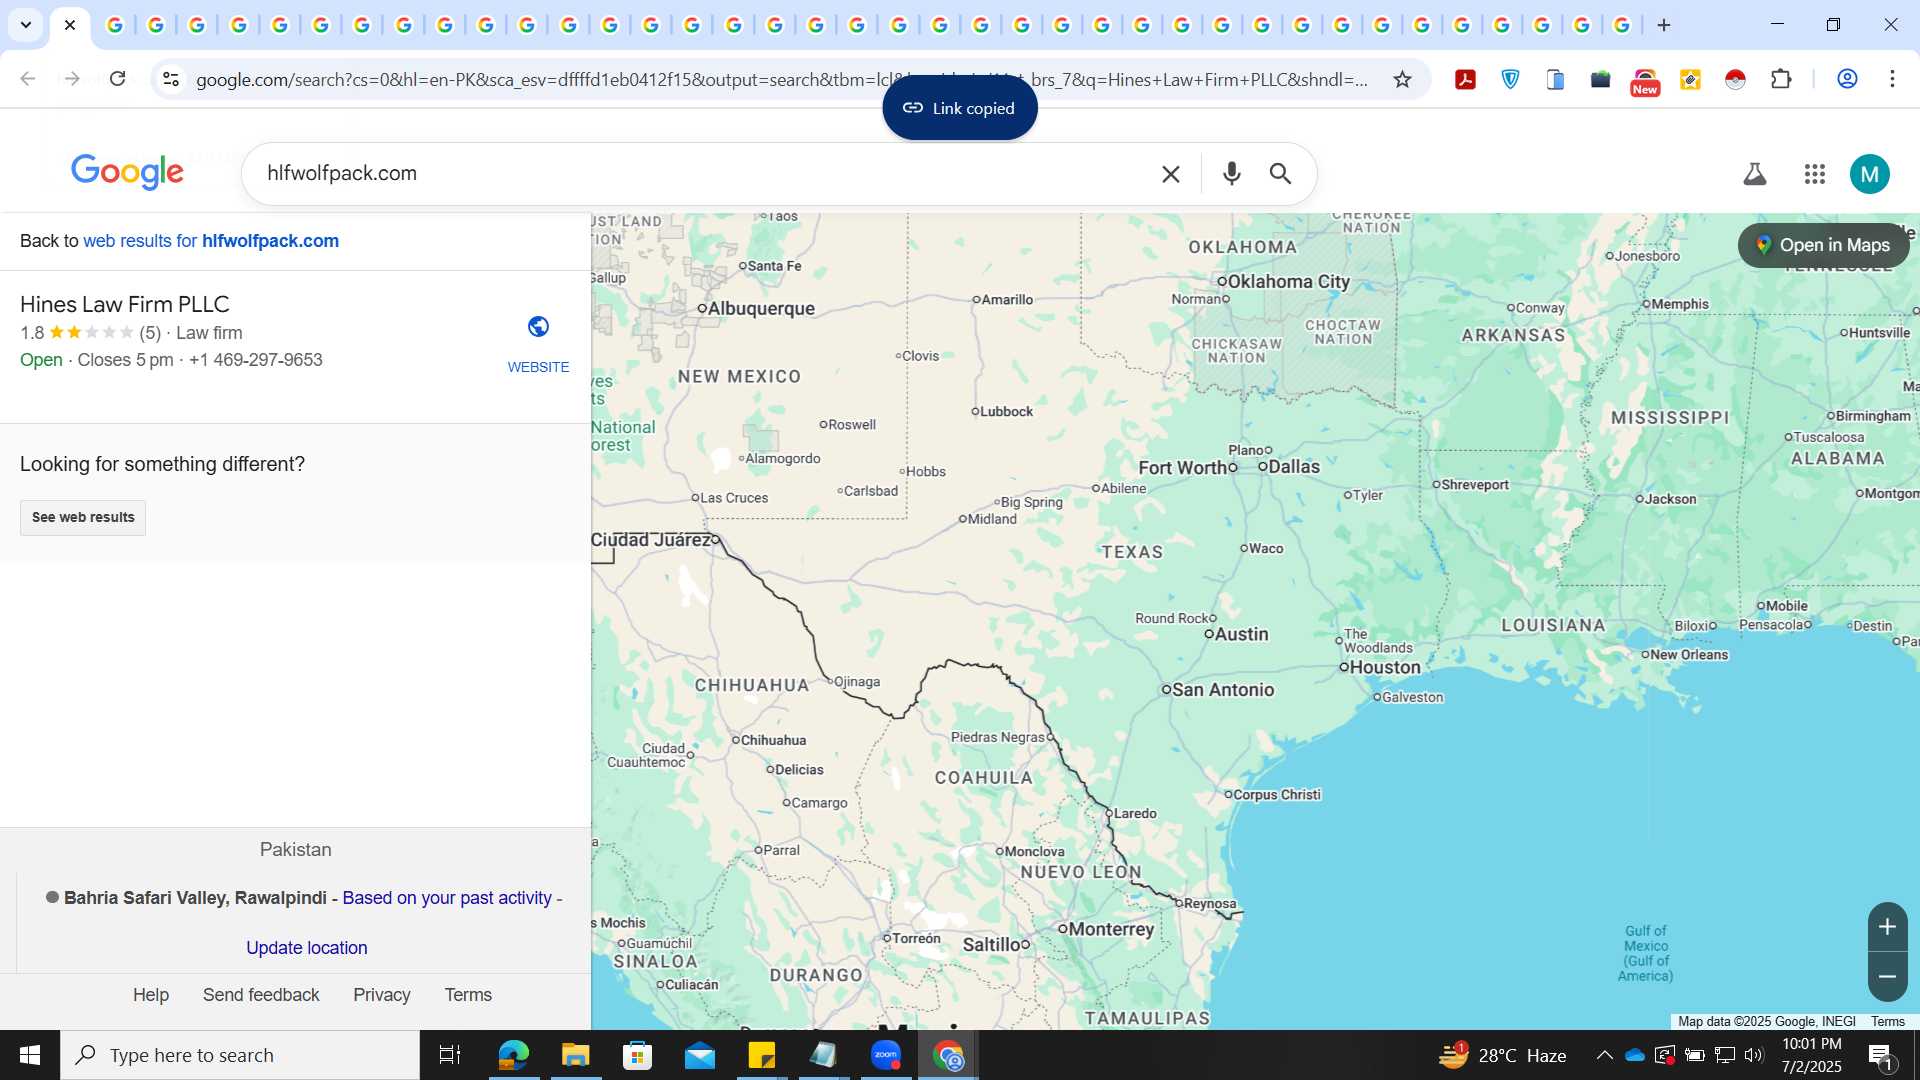View site information icon in address bar
The width and height of the screenshot is (1920, 1080).
(x=171, y=79)
